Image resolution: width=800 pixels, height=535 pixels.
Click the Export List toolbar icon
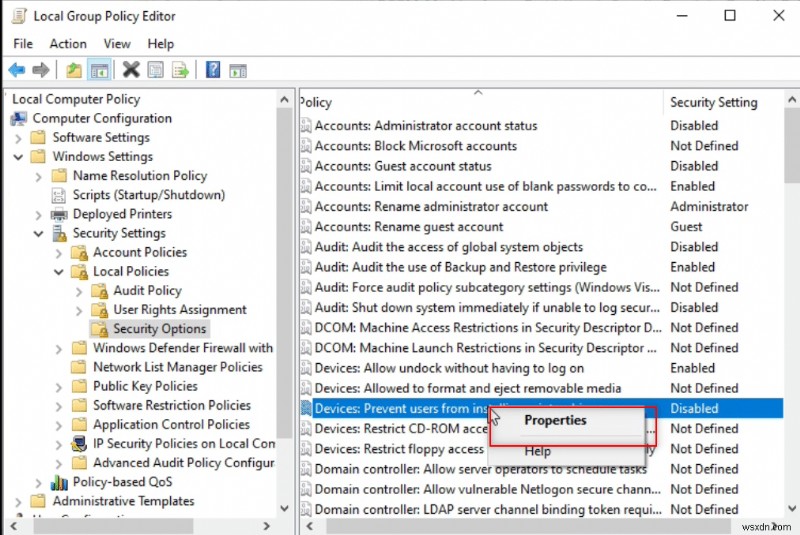pos(180,70)
